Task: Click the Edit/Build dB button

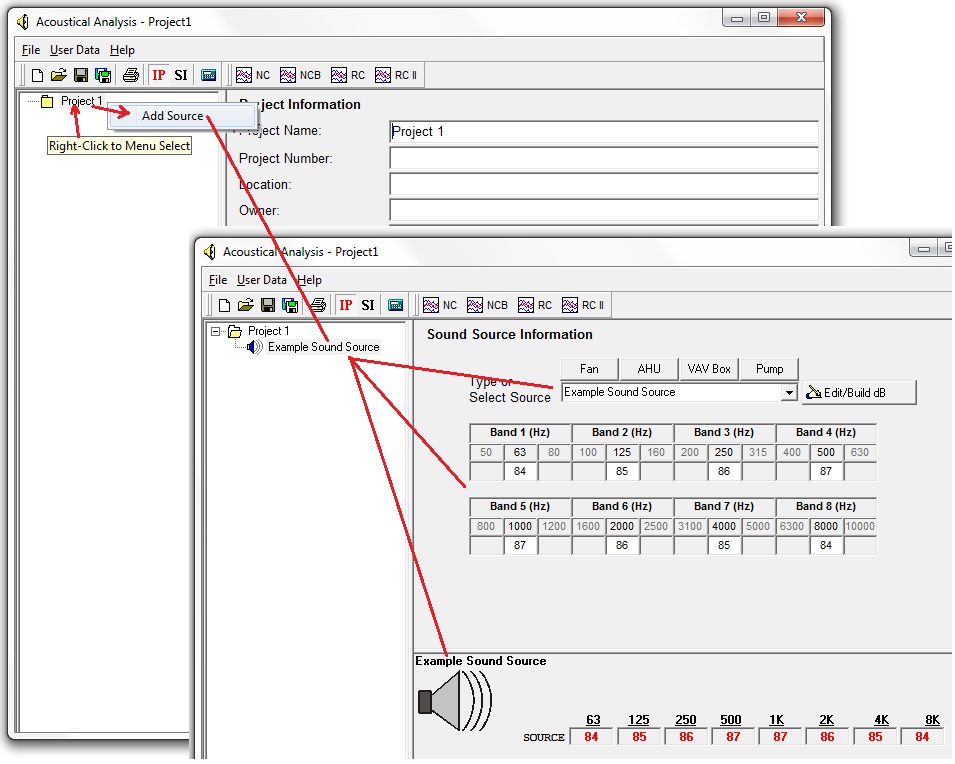Action: [x=859, y=393]
